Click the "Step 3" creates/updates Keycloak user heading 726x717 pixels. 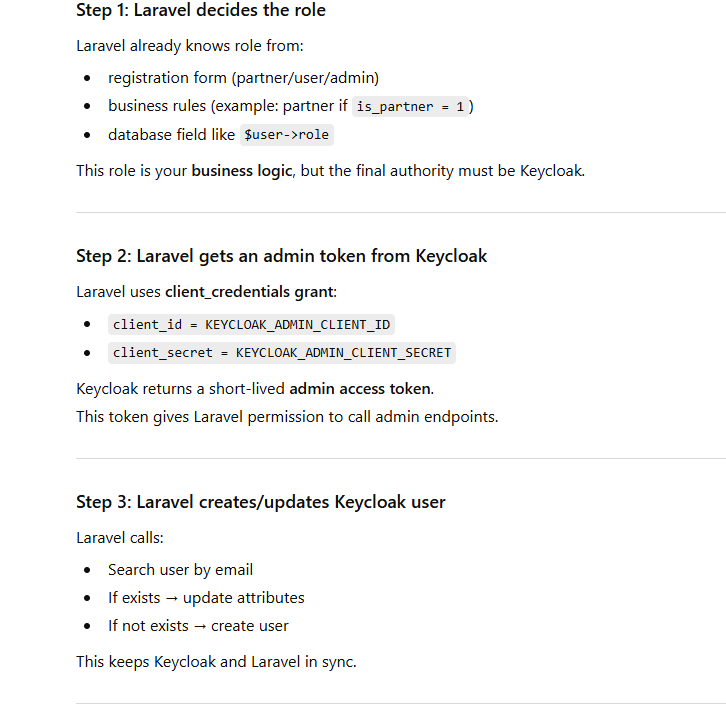pos(260,502)
